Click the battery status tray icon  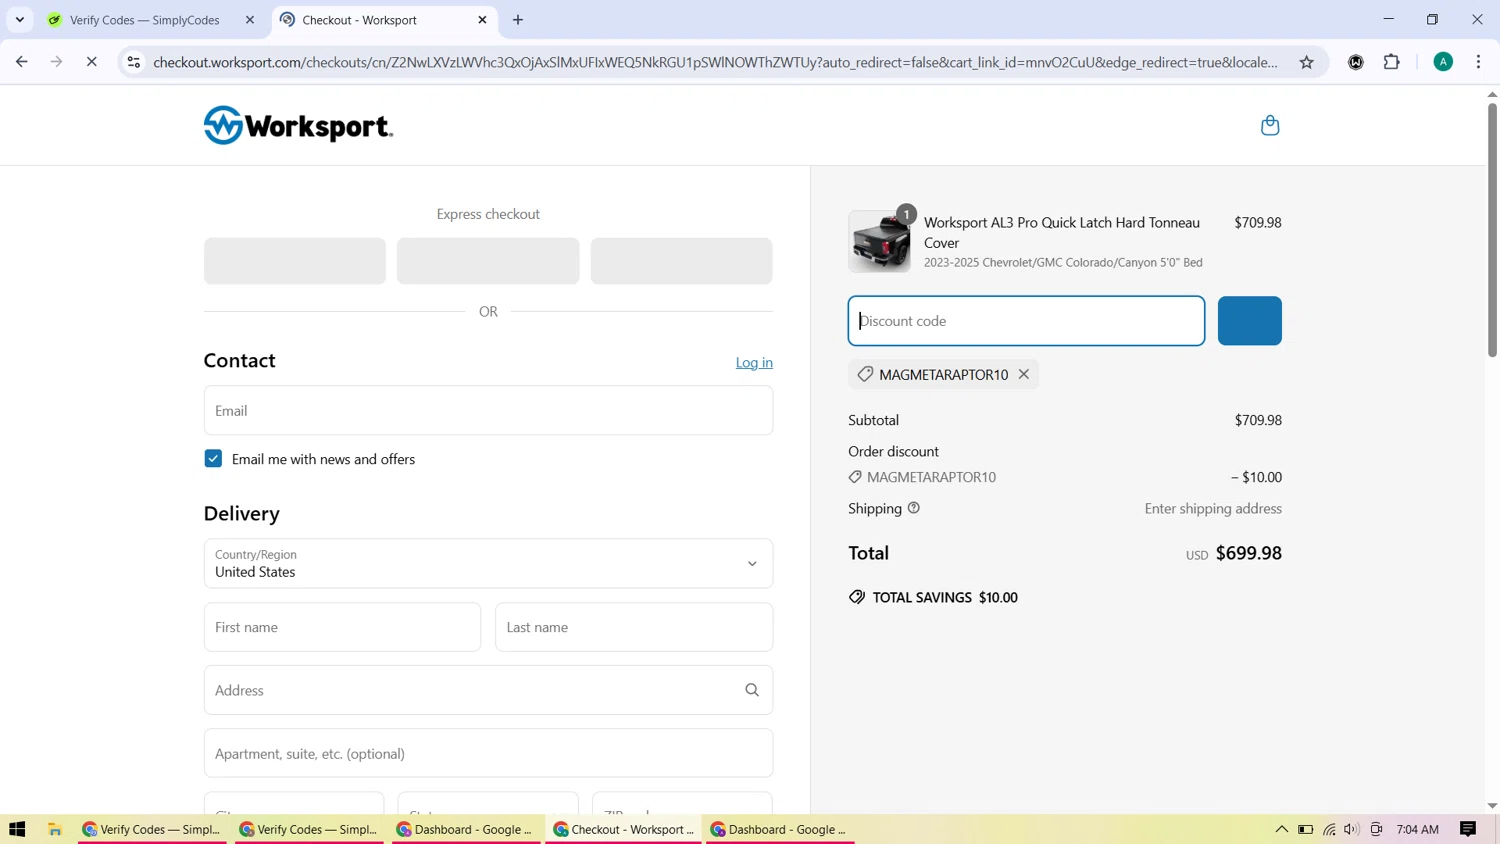(x=1305, y=829)
